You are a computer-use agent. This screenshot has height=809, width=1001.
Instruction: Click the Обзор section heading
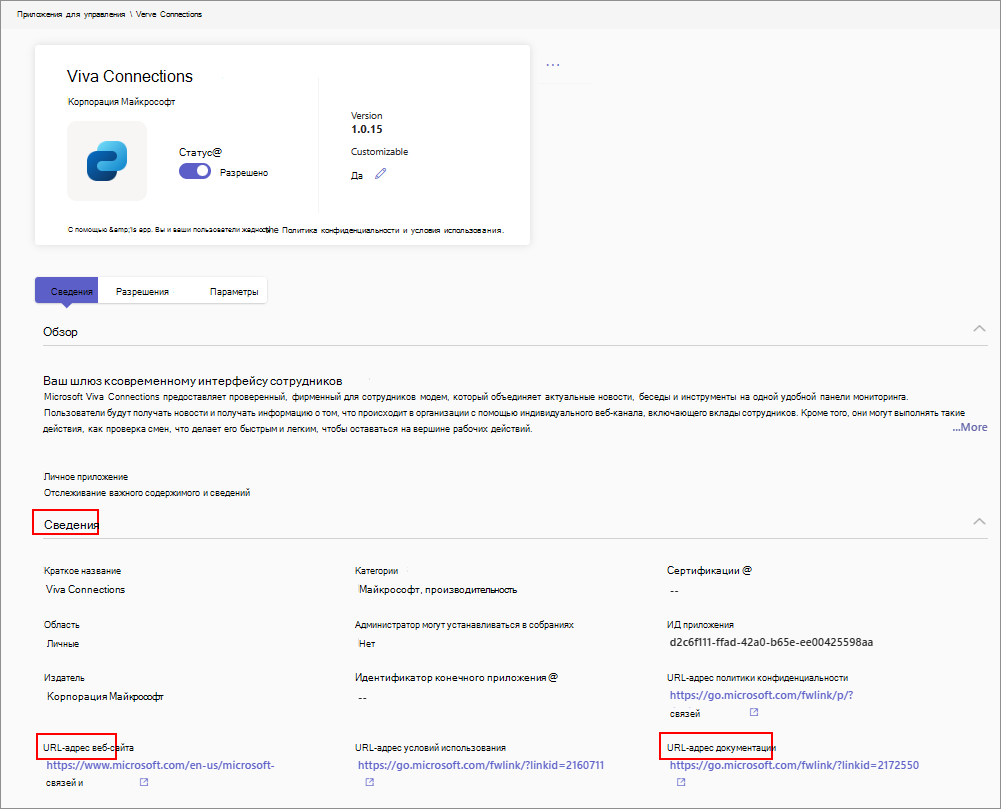60,332
